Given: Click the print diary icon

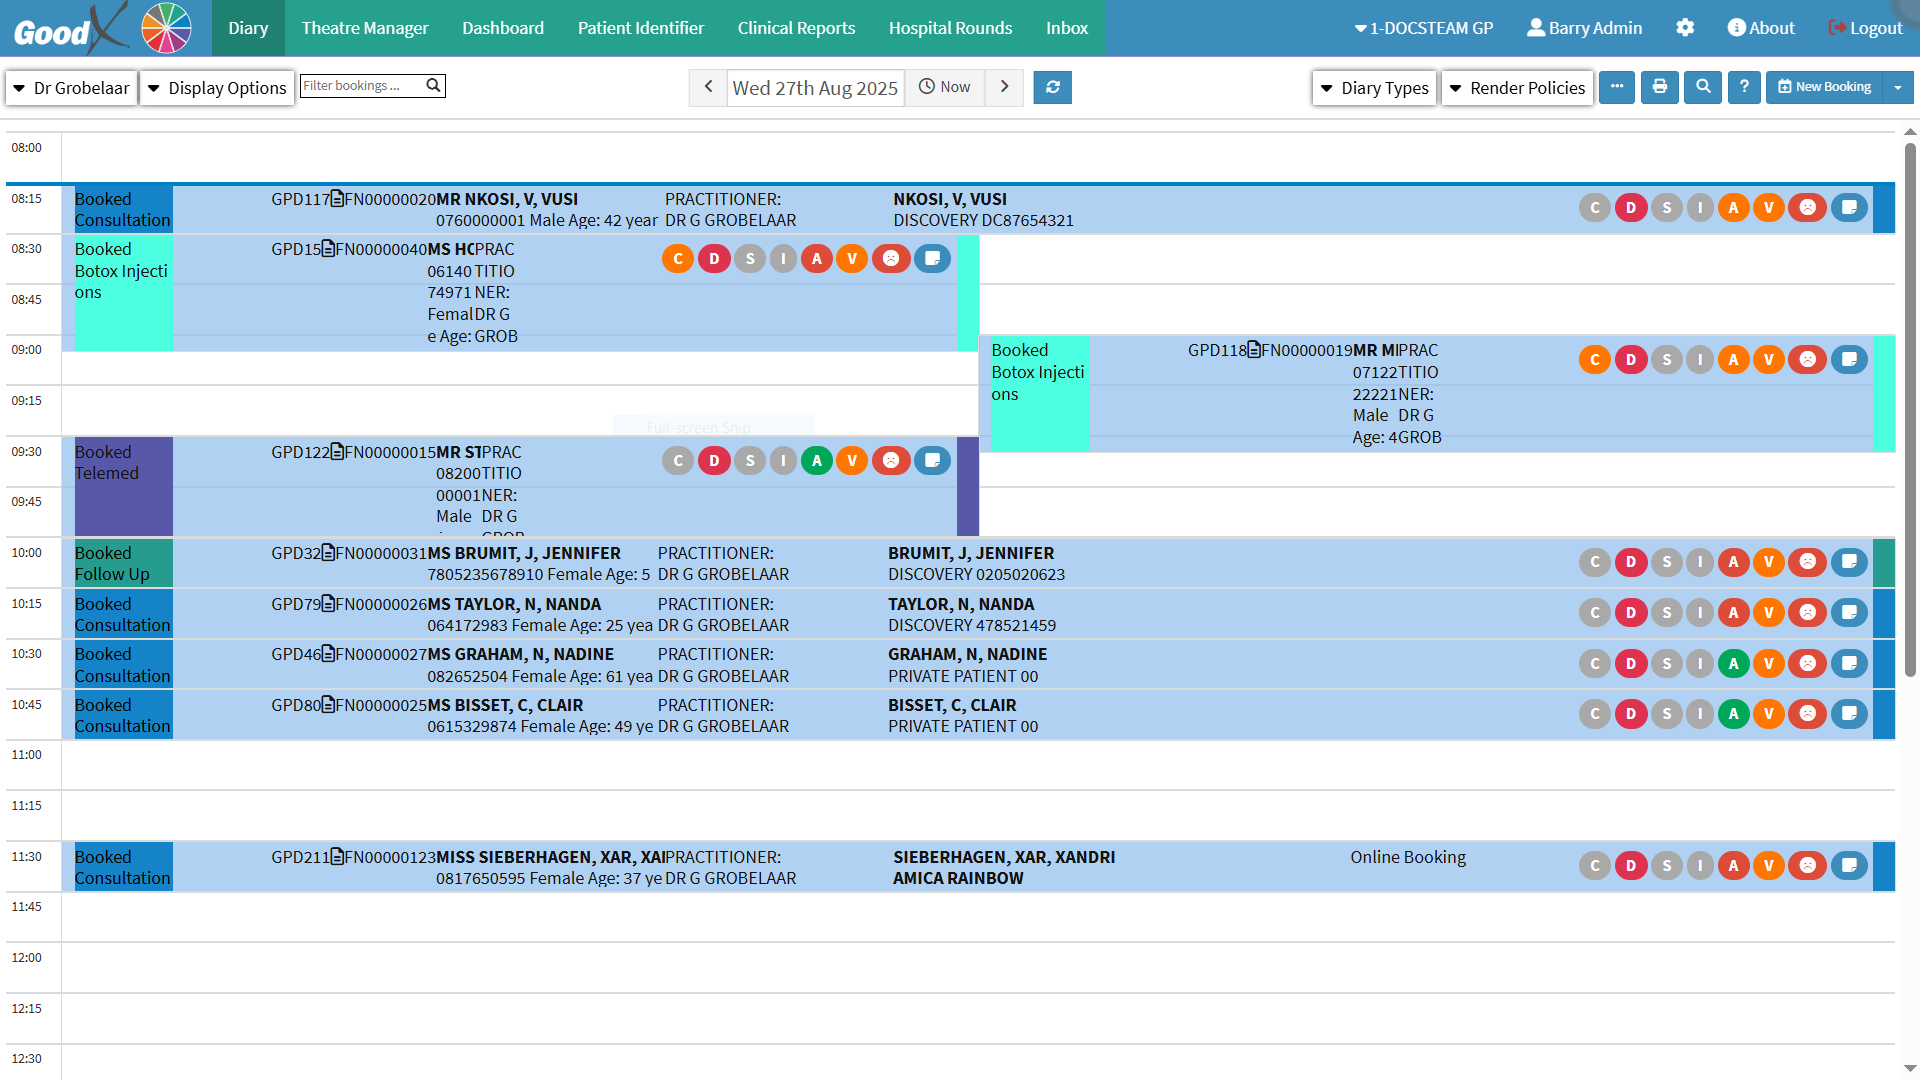Looking at the screenshot, I should (x=1660, y=87).
